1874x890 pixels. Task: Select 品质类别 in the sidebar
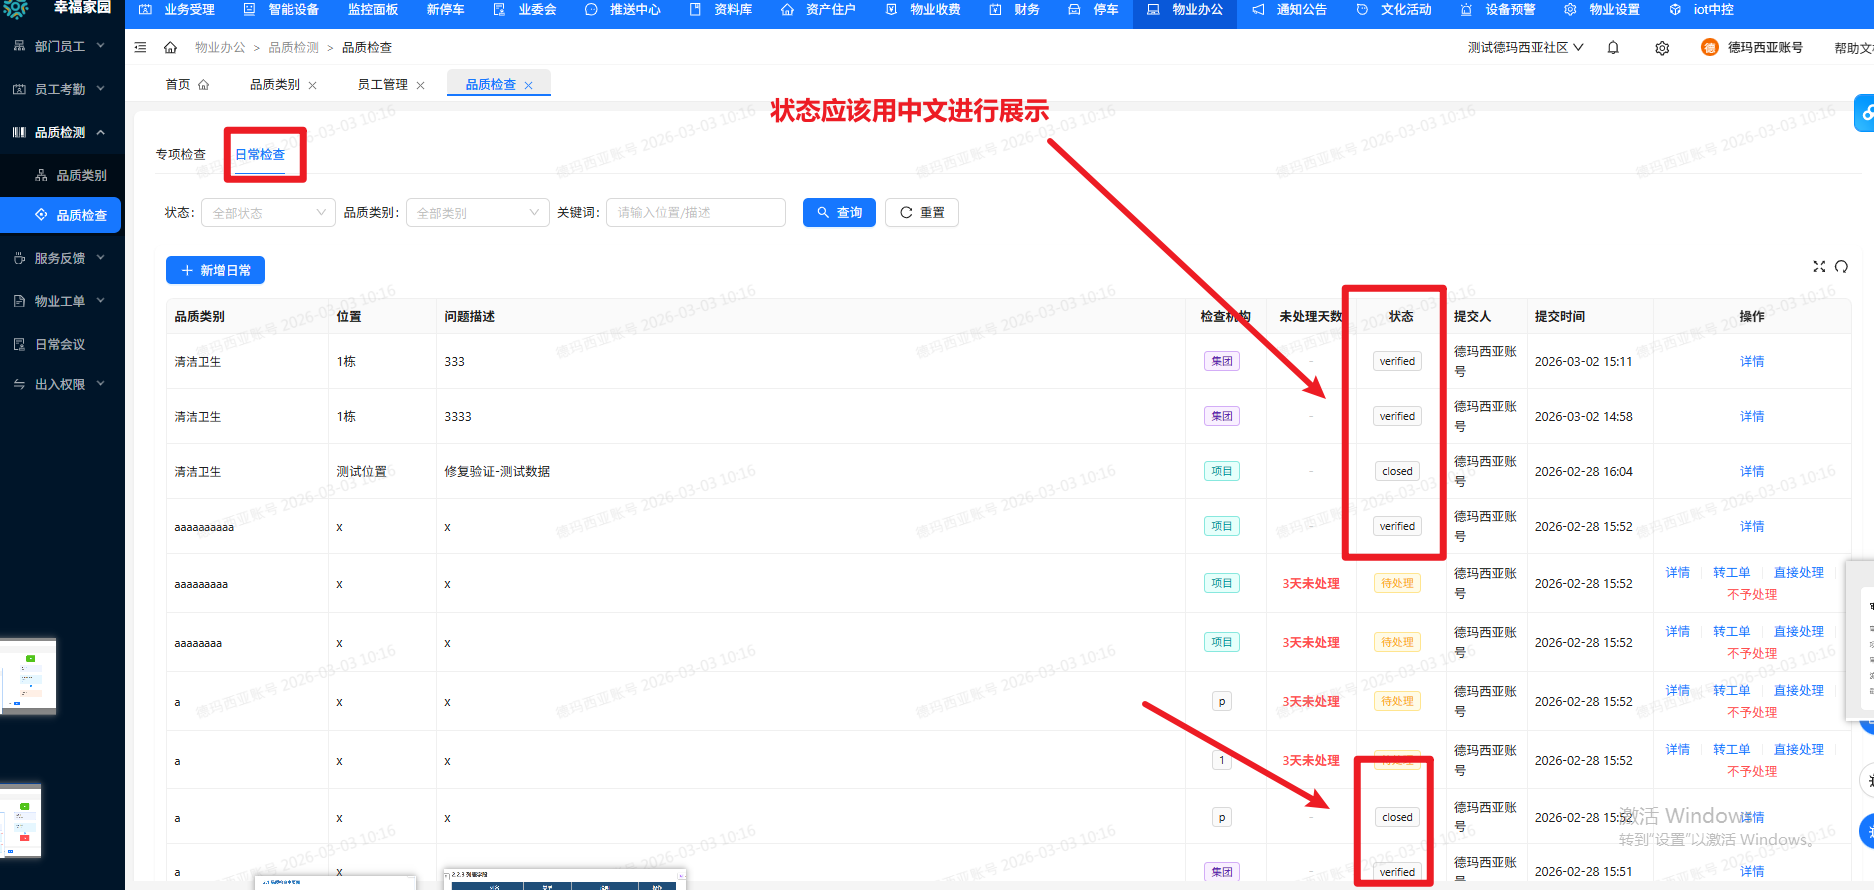click(x=81, y=176)
